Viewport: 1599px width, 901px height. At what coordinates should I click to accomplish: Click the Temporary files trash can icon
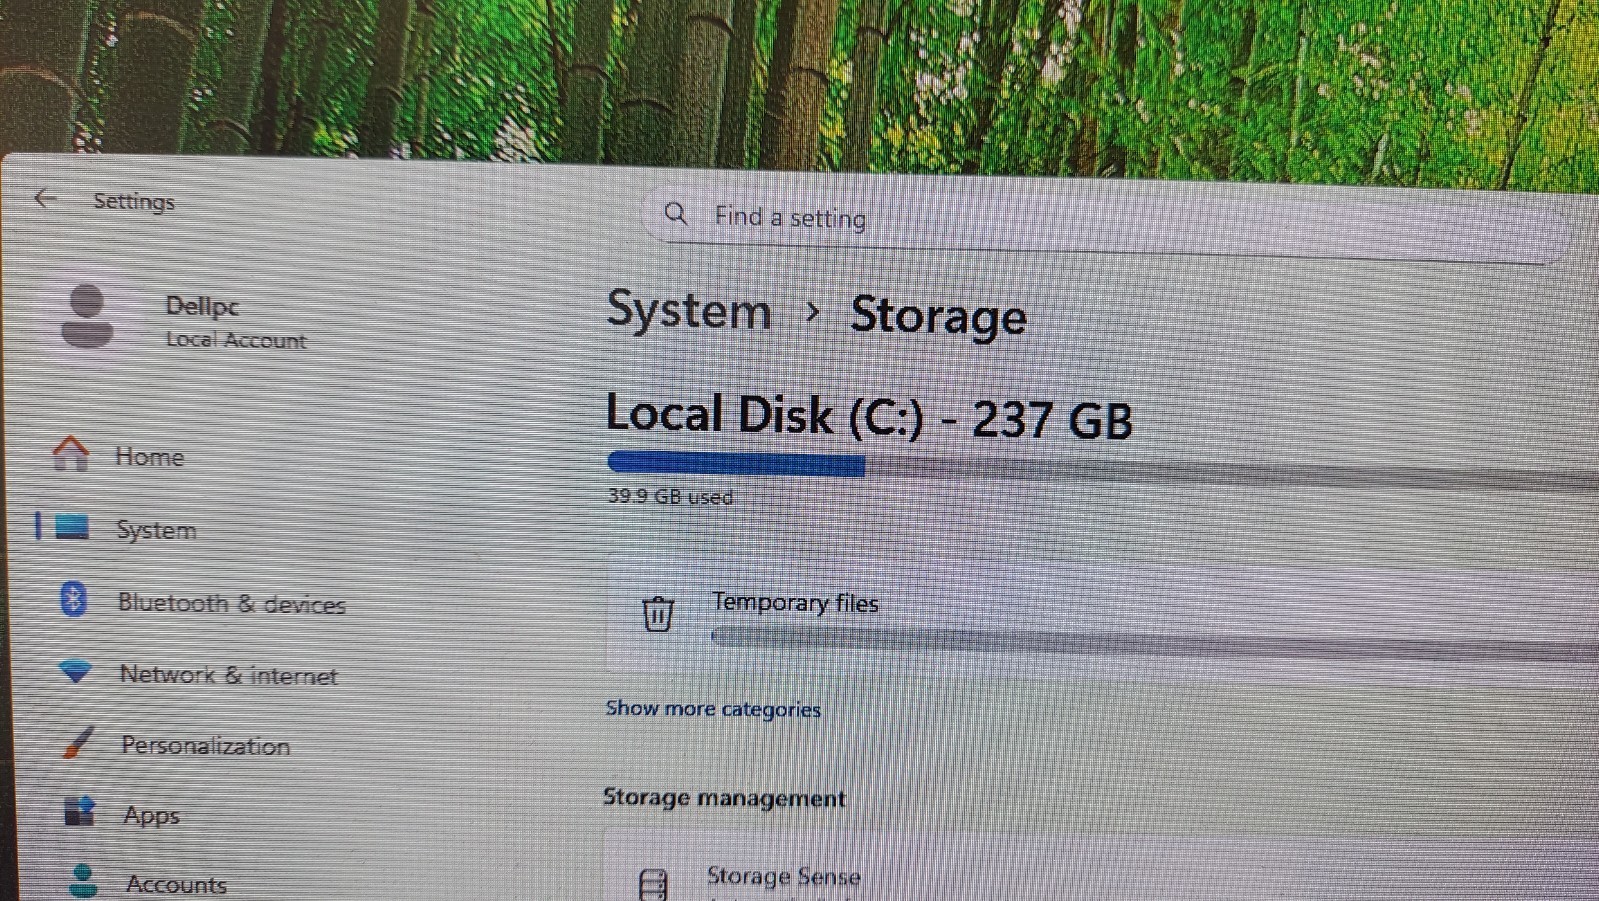point(658,613)
